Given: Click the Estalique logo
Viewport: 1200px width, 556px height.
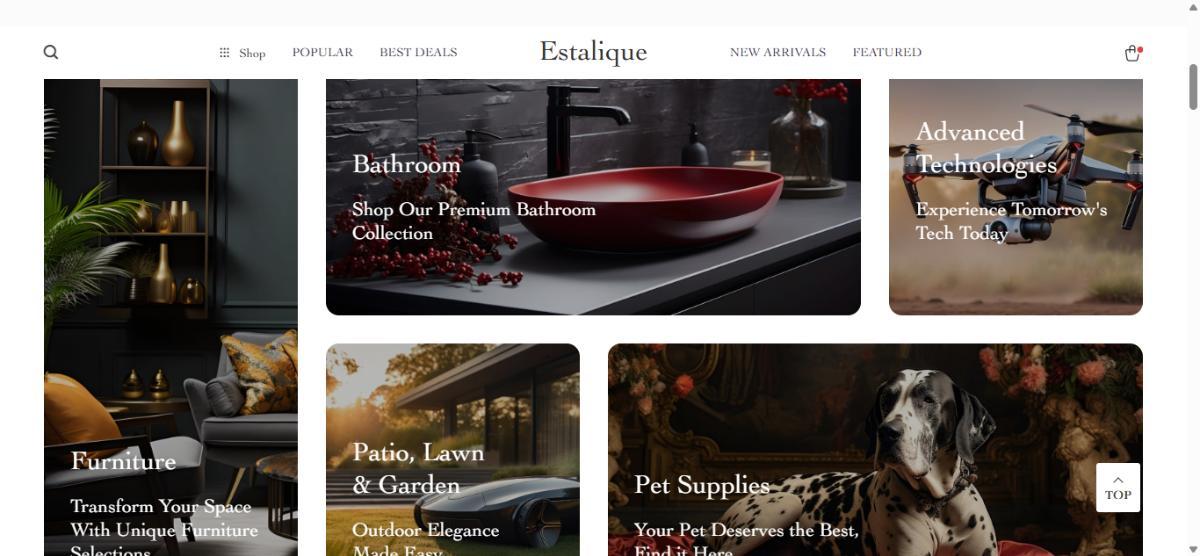Looking at the screenshot, I should [x=593, y=52].
